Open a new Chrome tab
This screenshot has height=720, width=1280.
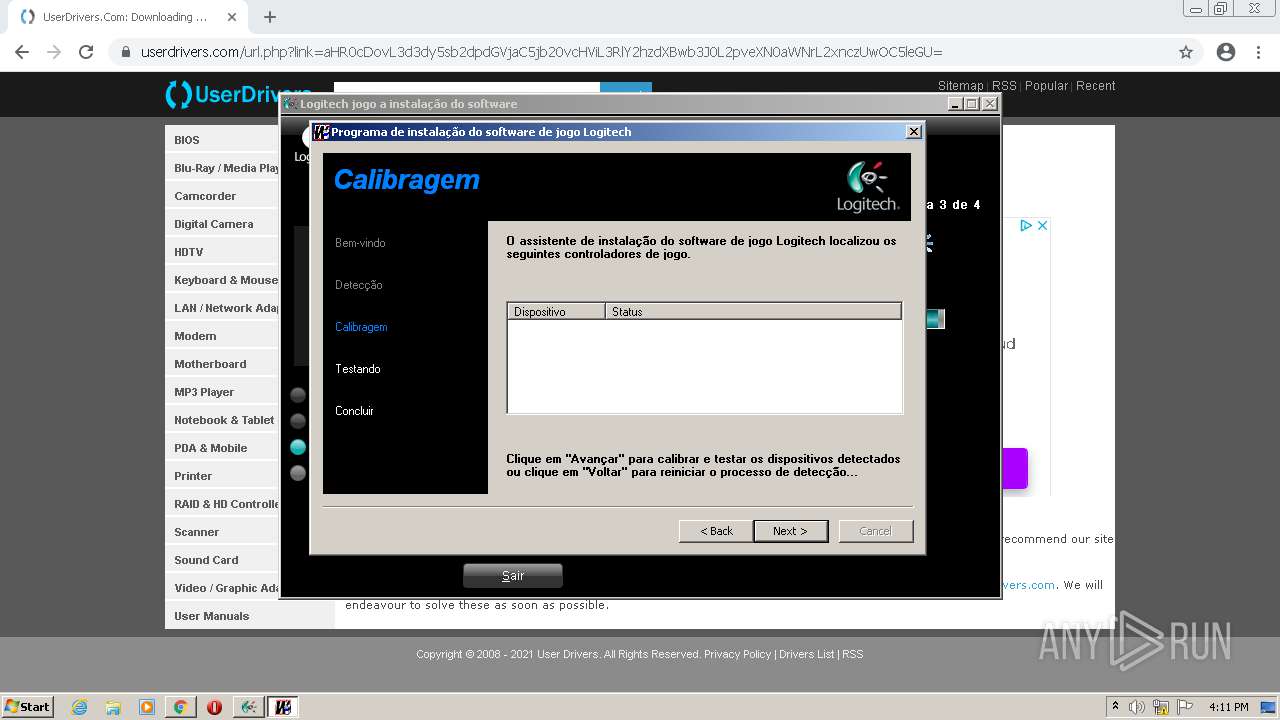click(270, 17)
